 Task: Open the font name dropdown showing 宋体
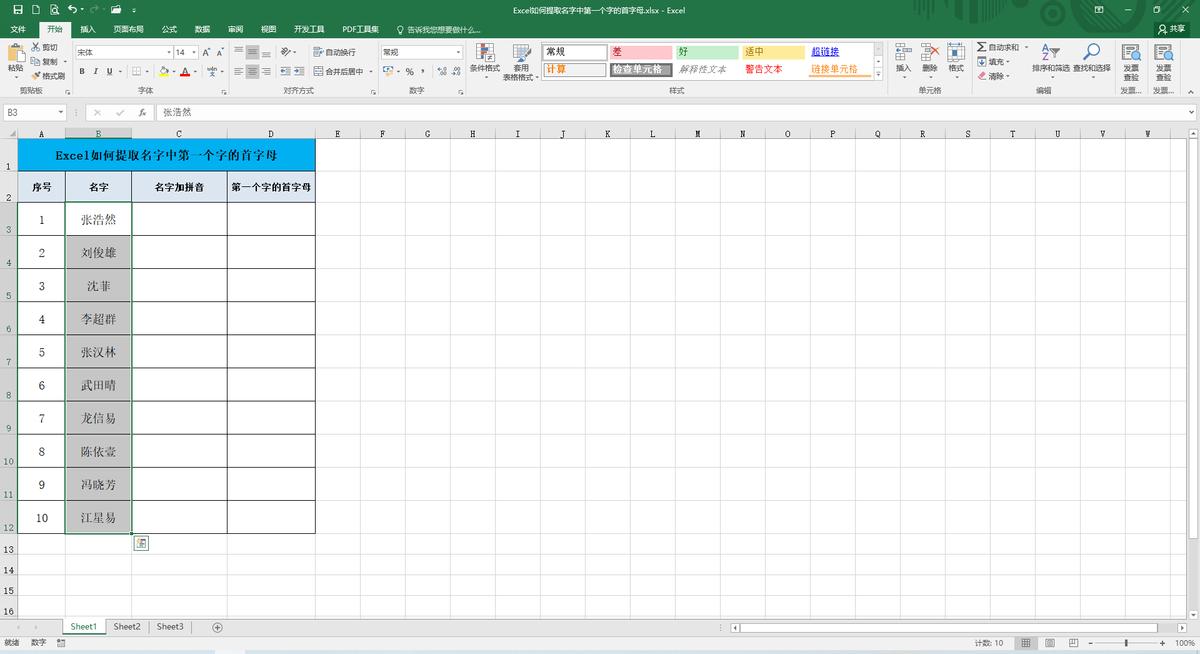click(x=169, y=52)
